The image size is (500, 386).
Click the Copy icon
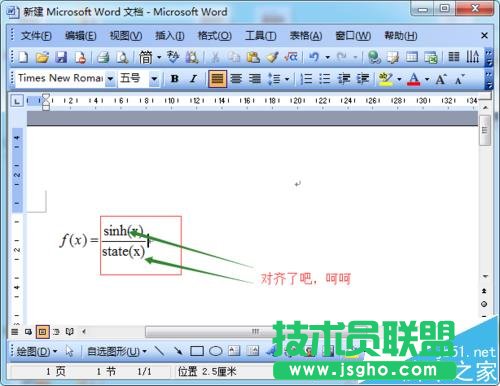click(x=234, y=57)
